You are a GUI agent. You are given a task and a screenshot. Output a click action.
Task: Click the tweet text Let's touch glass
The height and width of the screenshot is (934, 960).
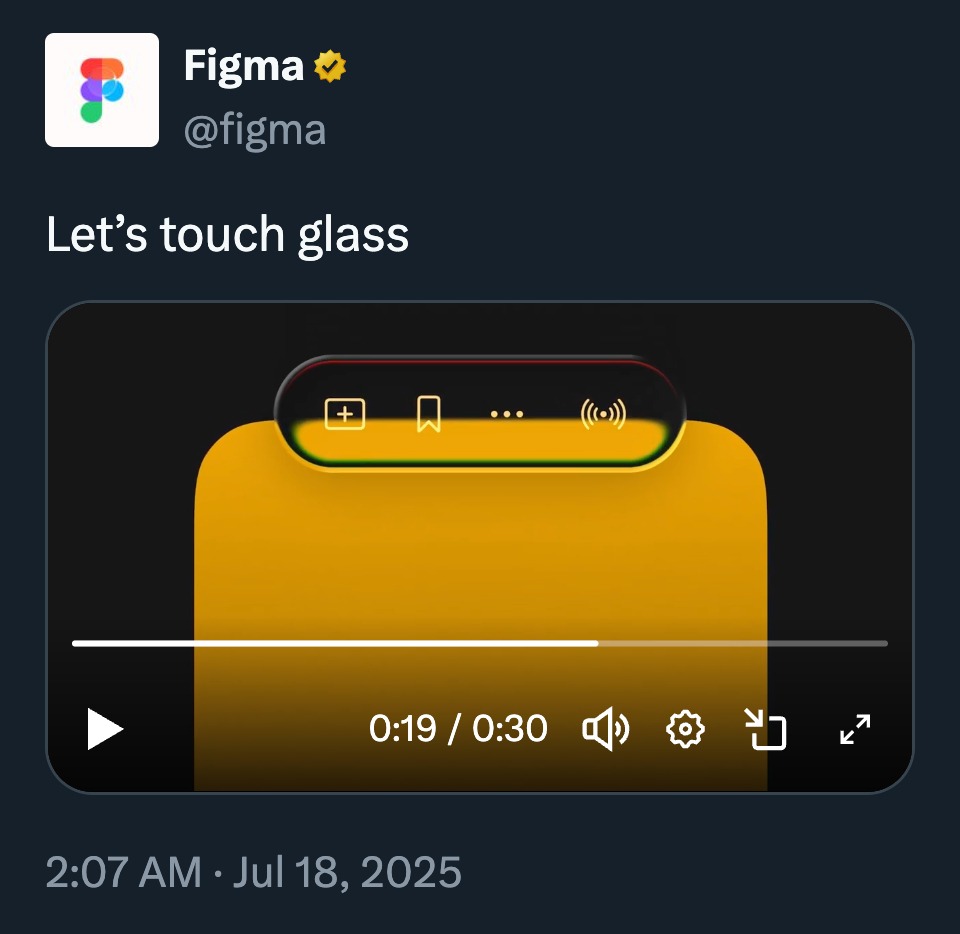(228, 234)
